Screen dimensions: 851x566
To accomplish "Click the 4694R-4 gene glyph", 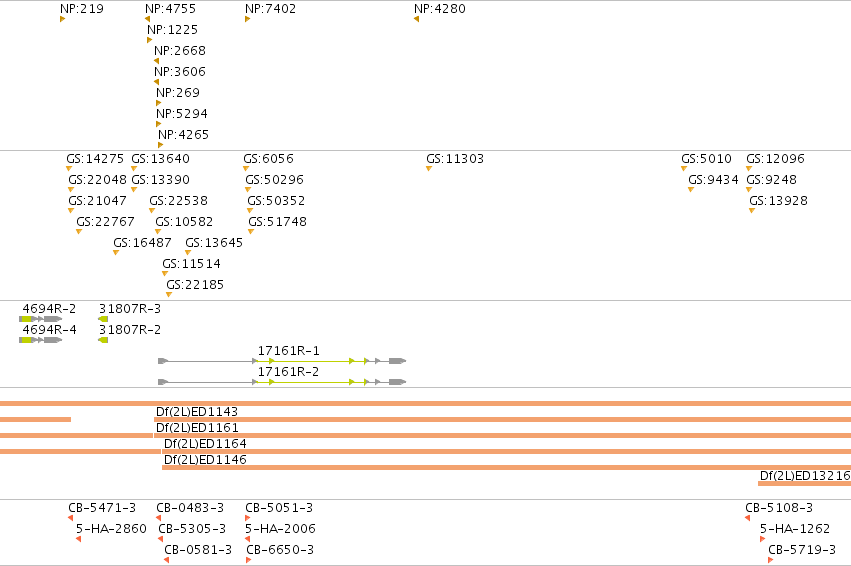I will (x=41, y=340).
